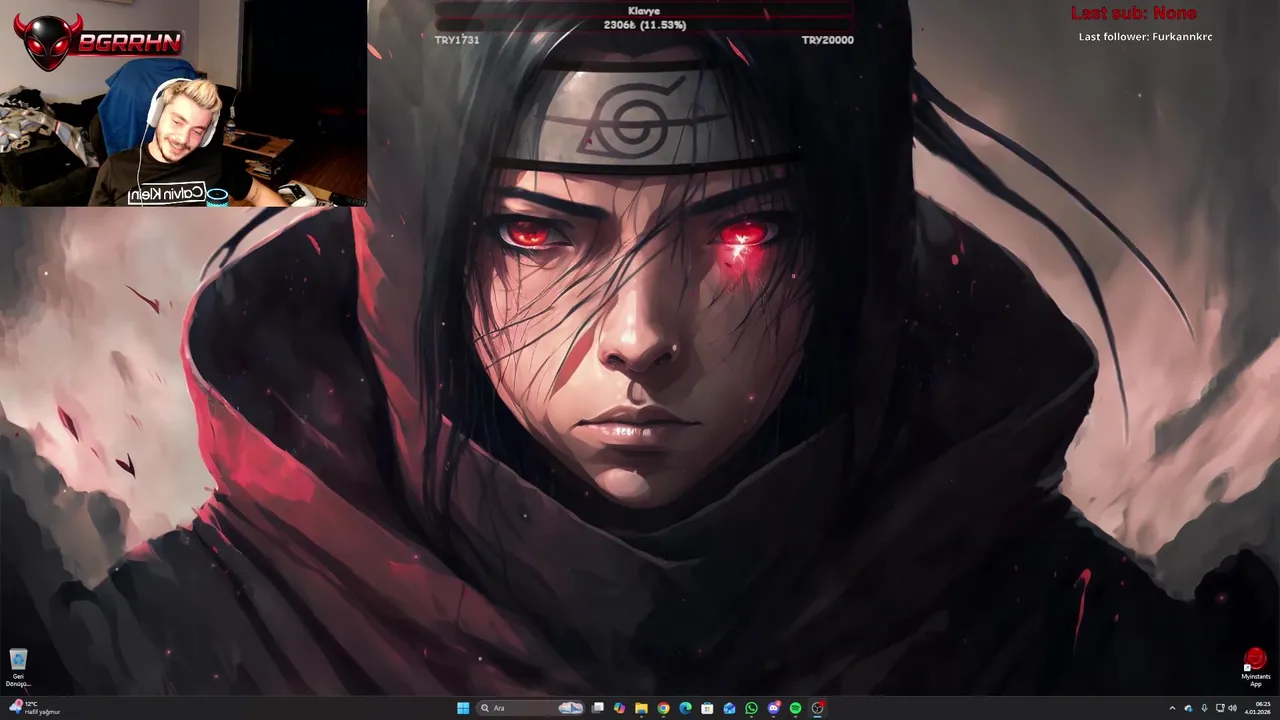Image resolution: width=1280 pixels, height=720 pixels.
Task: Open Spotify from the taskbar
Action: click(795, 708)
